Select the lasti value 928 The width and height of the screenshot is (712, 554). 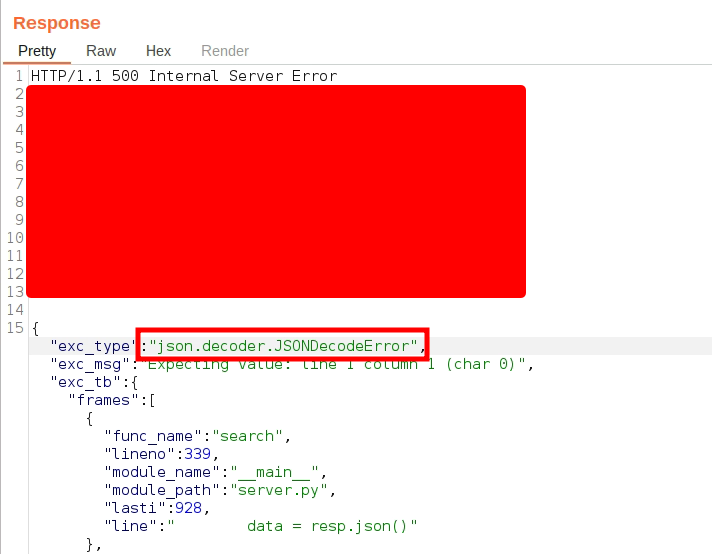click(188, 508)
